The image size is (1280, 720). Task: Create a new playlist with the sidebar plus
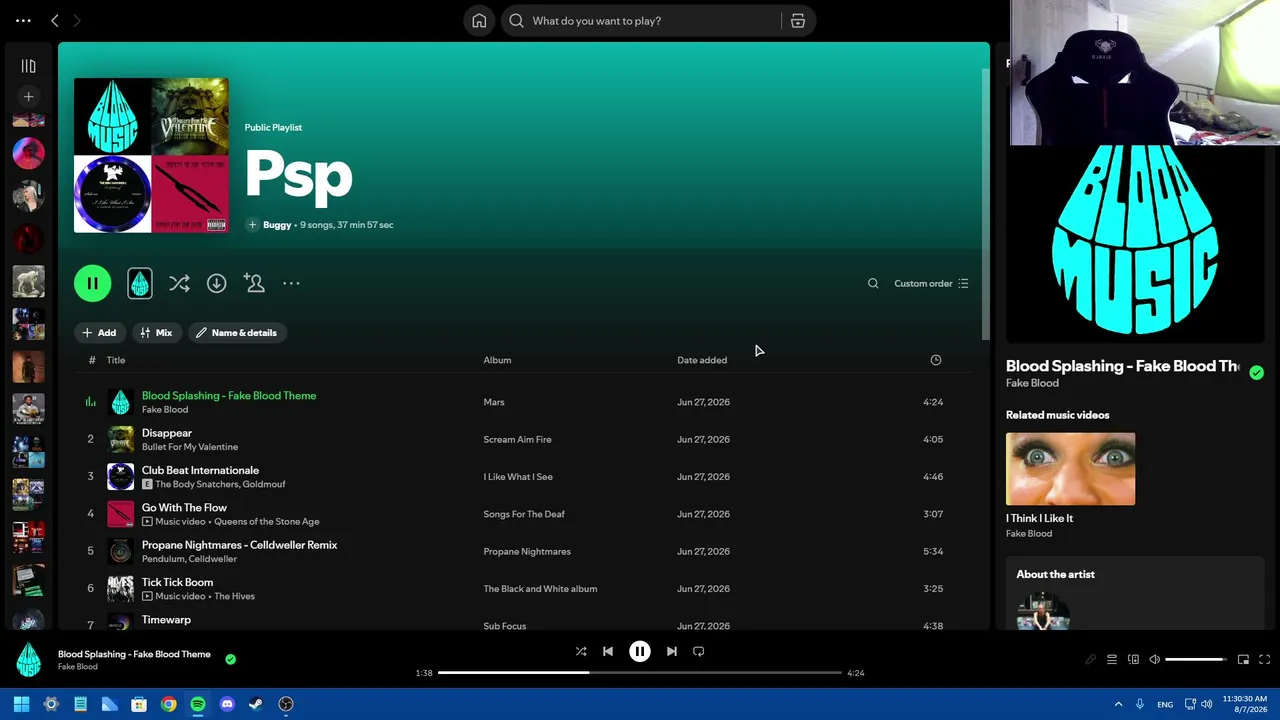pyautogui.click(x=29, y=97)
